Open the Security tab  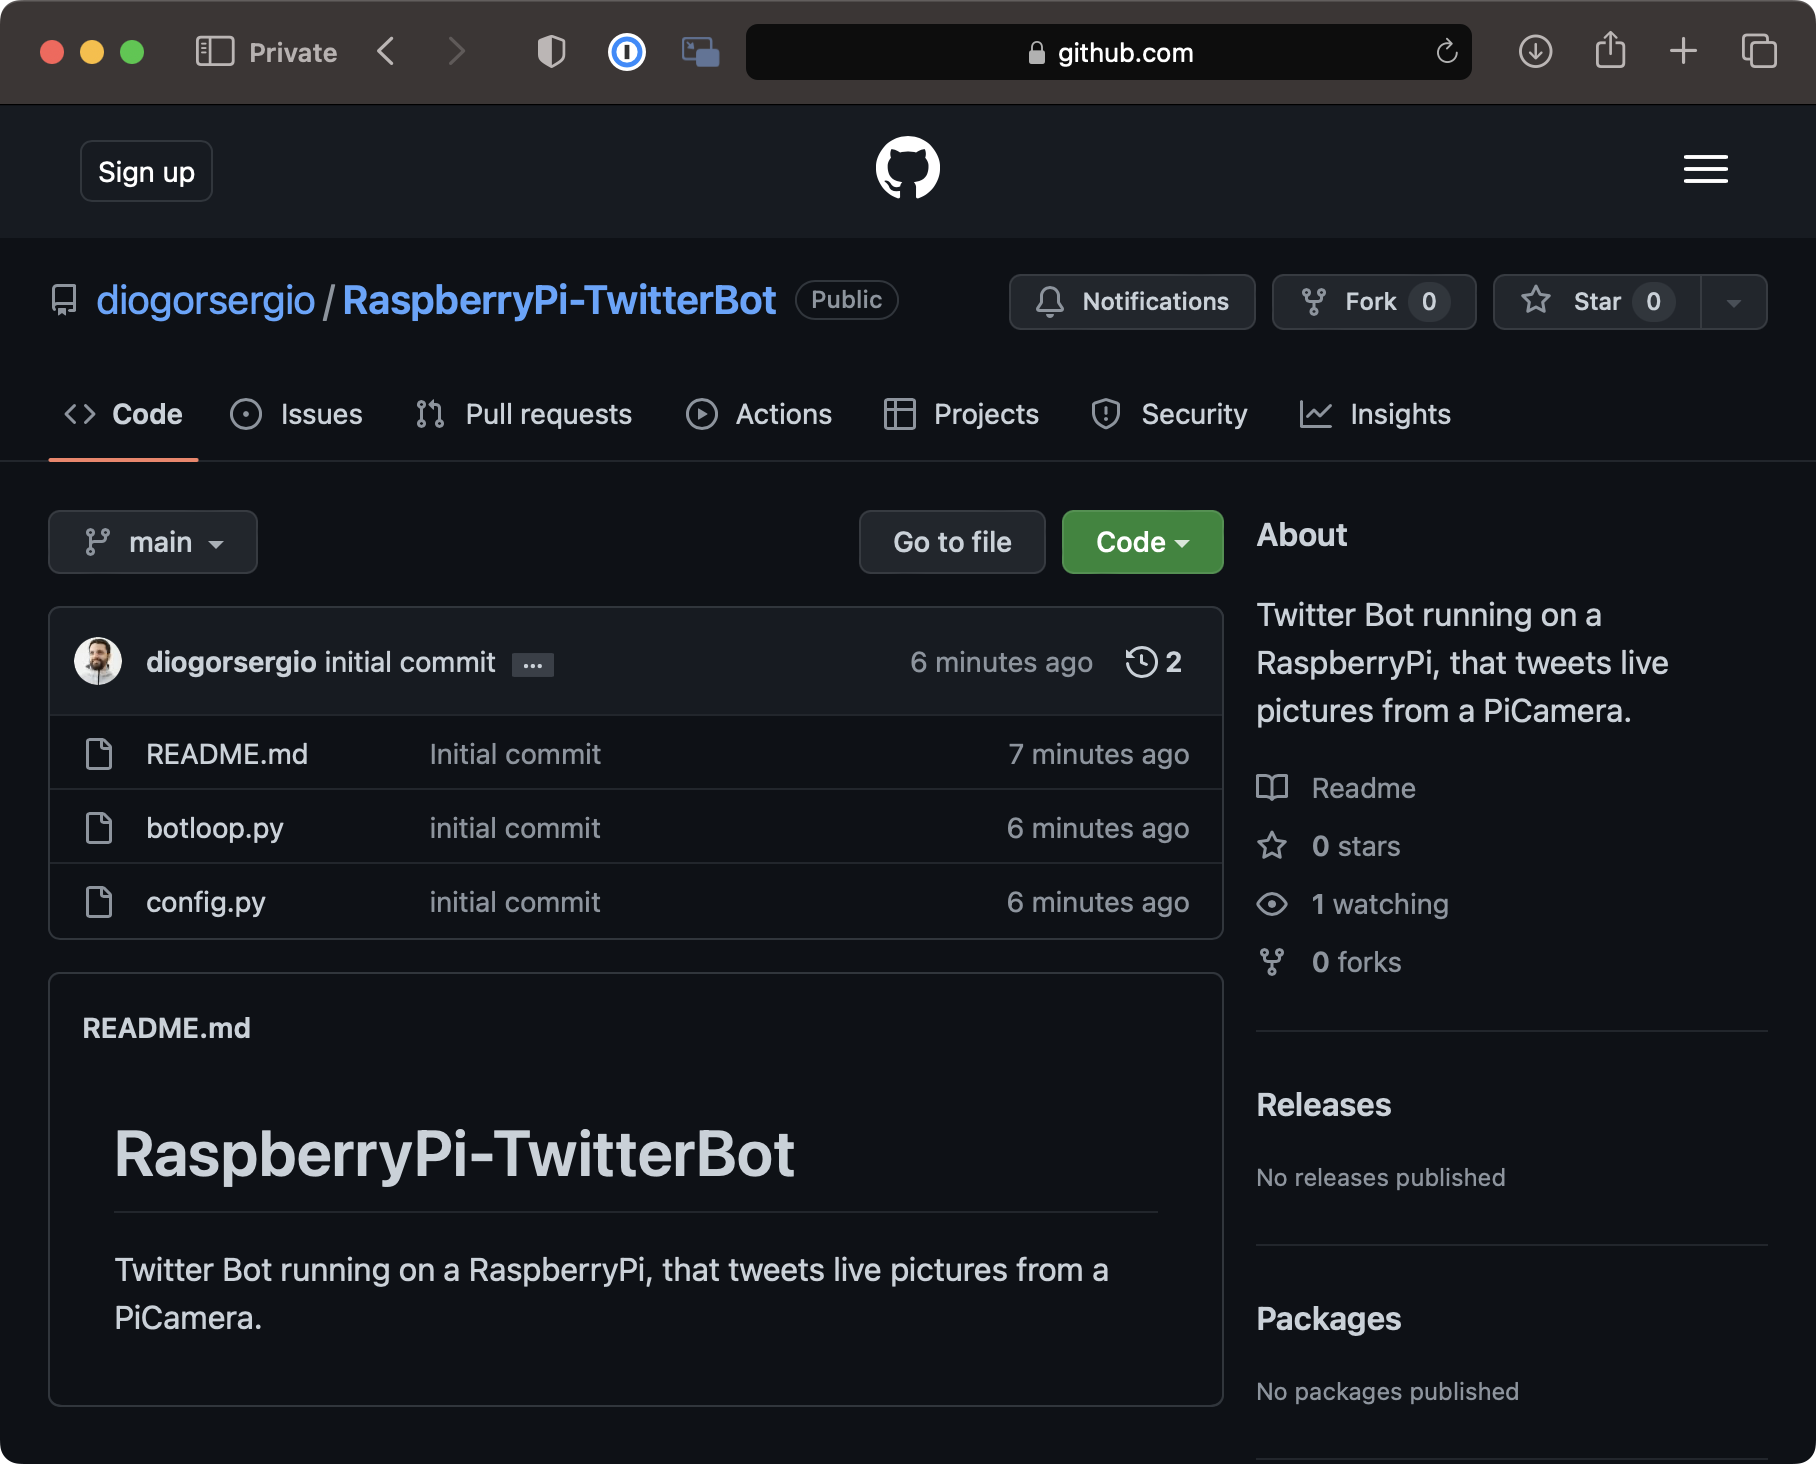point(1169,414)
